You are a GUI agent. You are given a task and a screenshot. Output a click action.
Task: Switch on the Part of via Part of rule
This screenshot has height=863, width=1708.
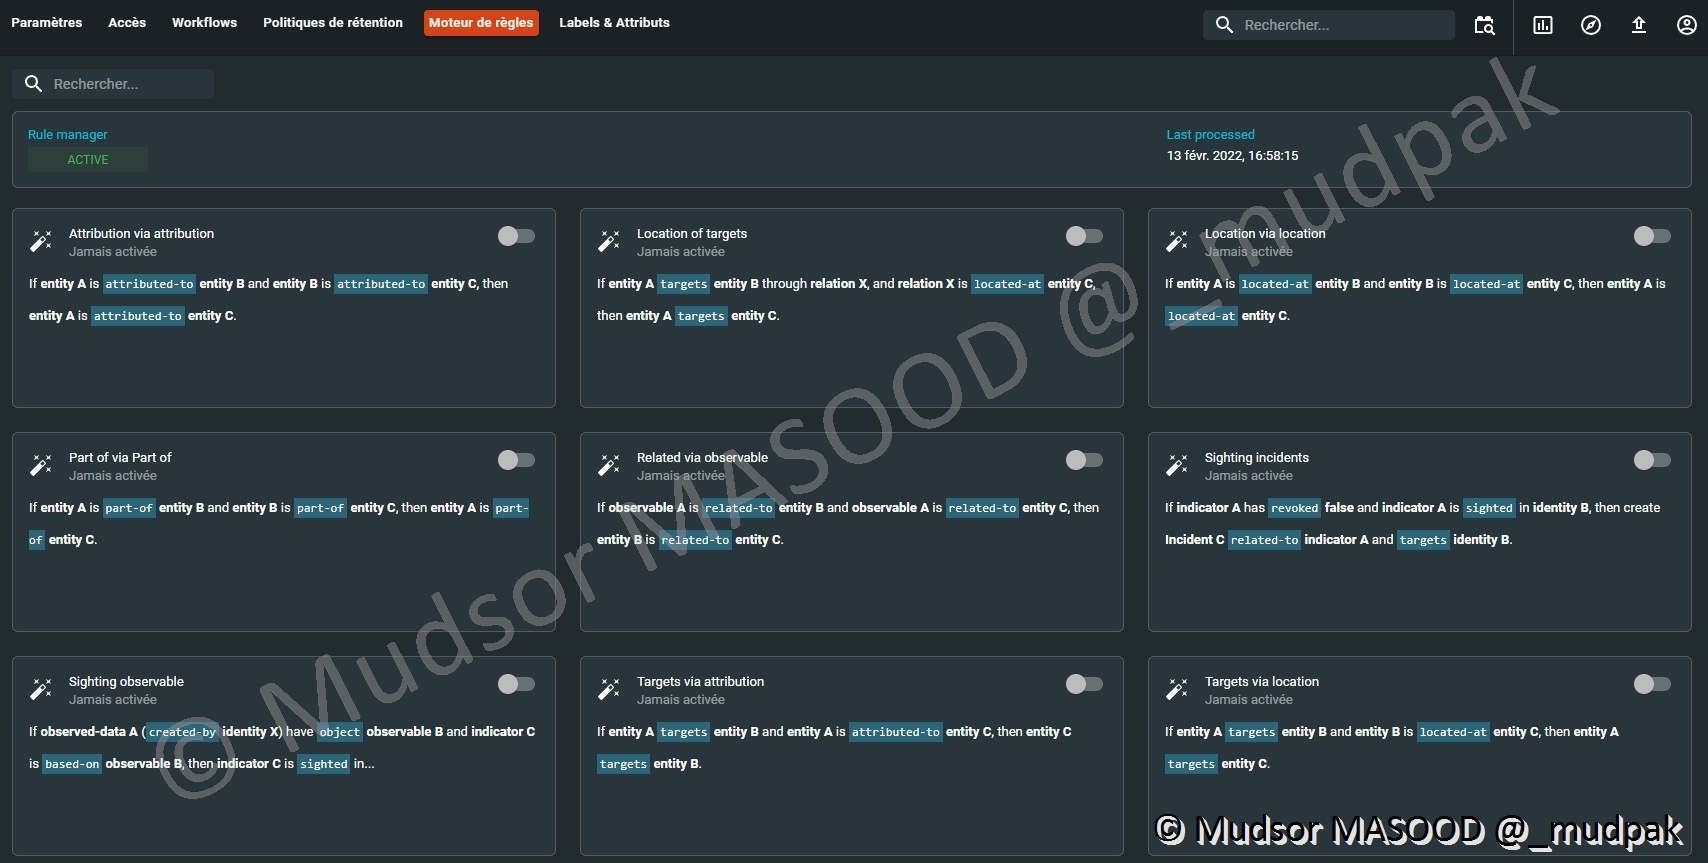click(x=516, y=460)
